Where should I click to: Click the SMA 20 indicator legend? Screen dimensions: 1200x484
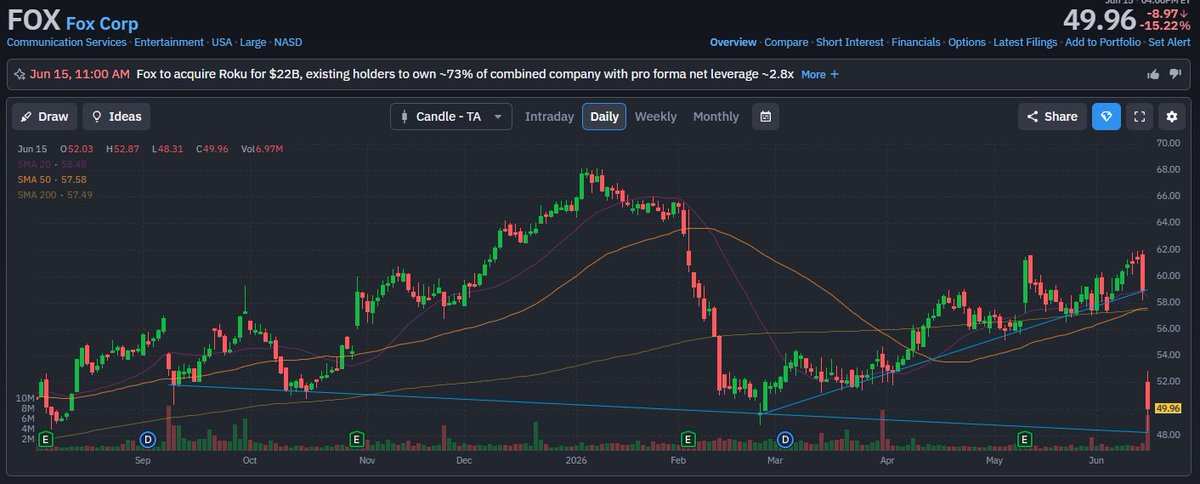pos(52,164)
